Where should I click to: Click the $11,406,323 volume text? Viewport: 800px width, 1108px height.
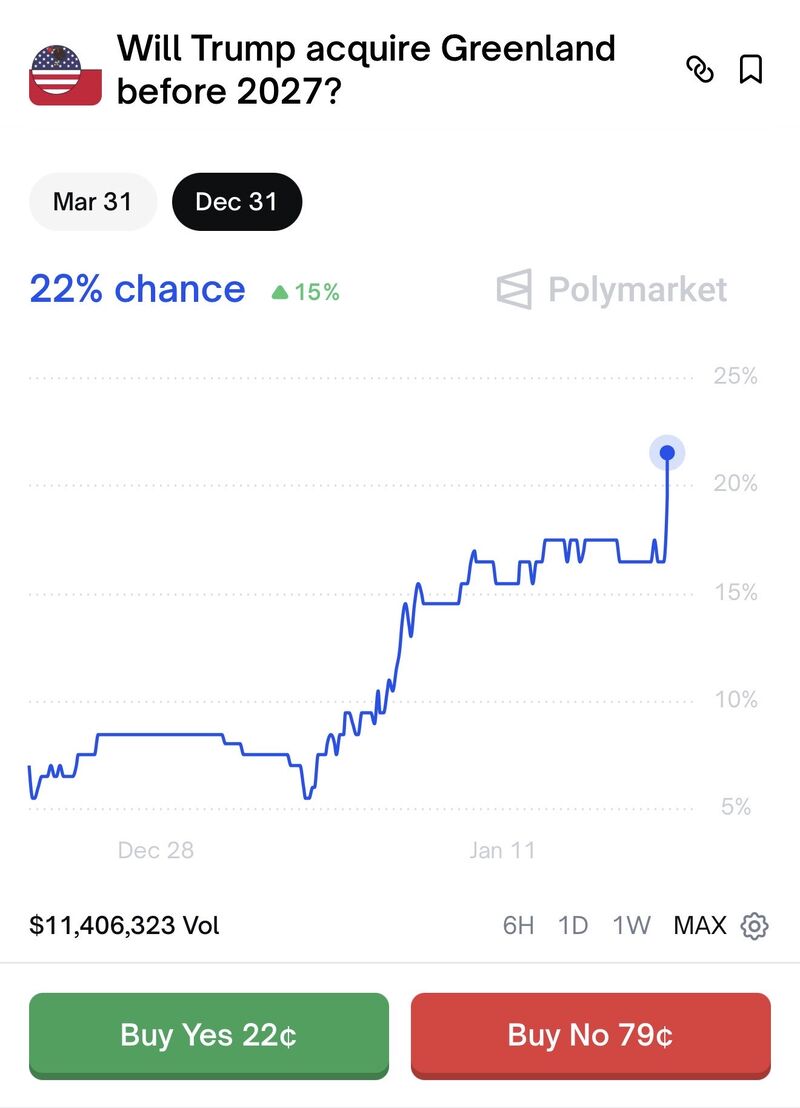[x=123, y=925]
